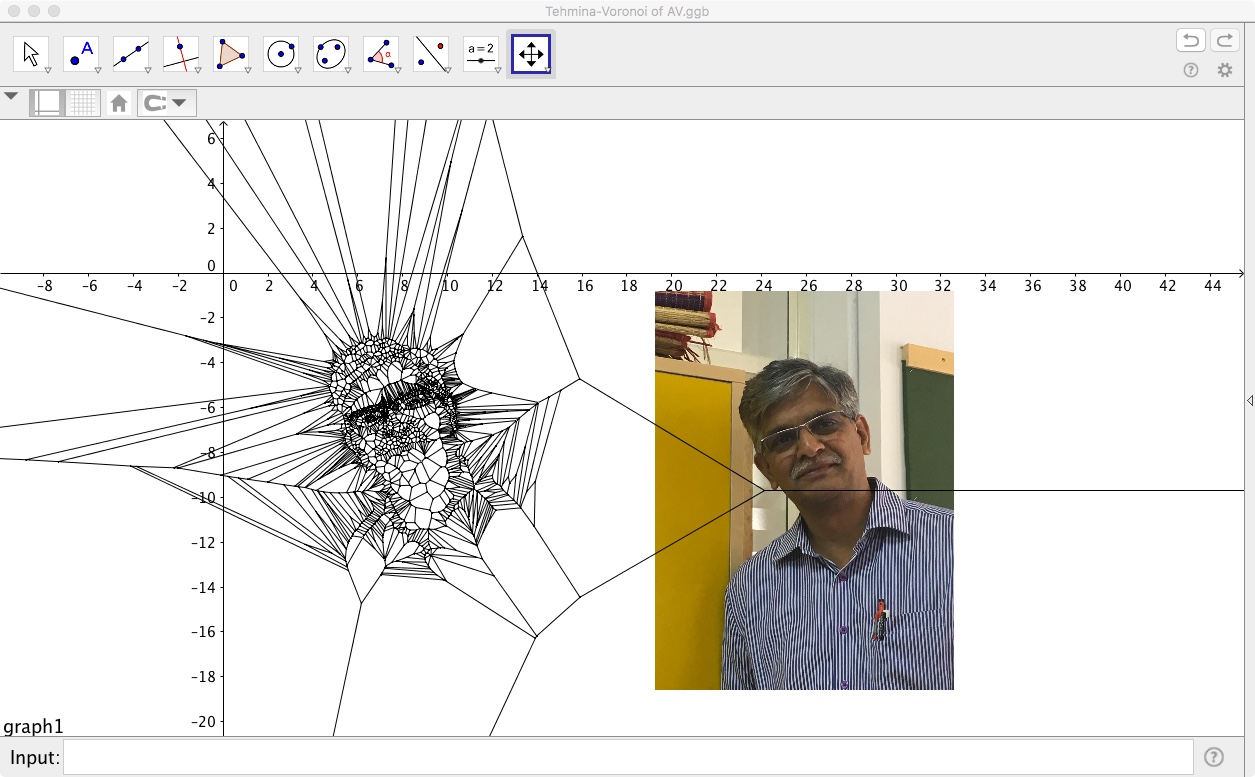Toggle the grid display button
The image size is (1255, 777).
tap(85, 103)
